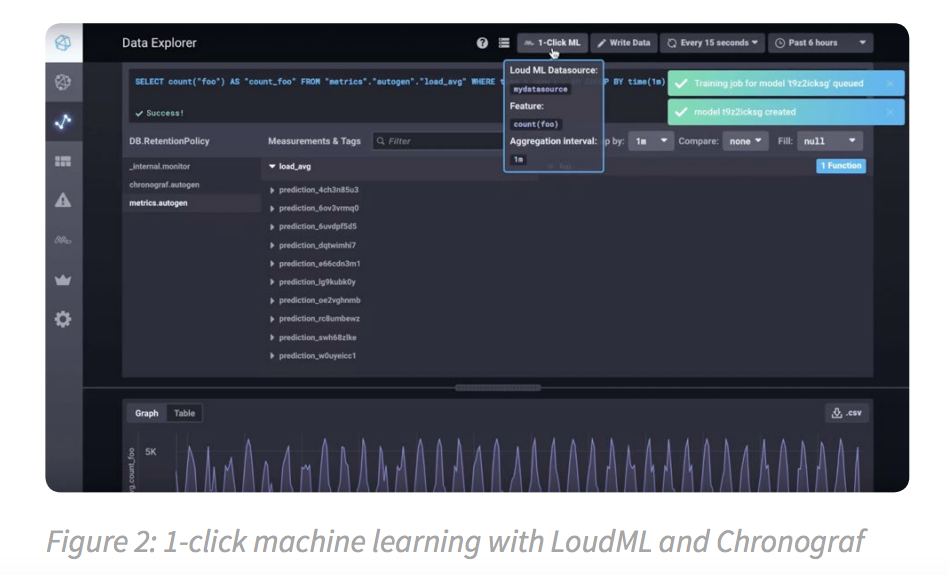Open the Compare none dropdown
The height and width of the screenshot is (575, 948).
[x=745, y=141]
